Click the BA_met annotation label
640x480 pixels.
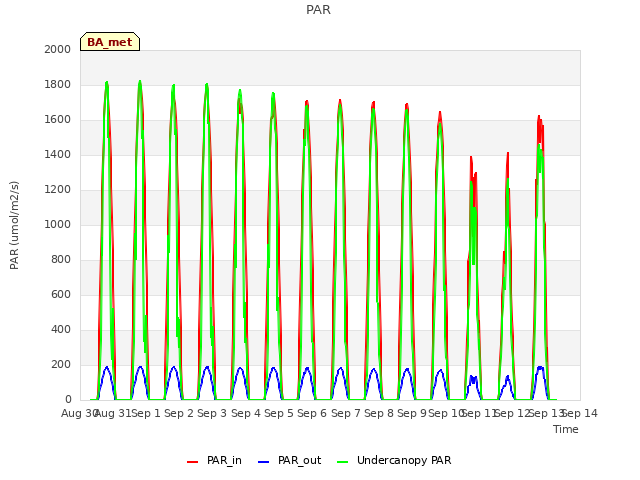(x=110, y=42)
